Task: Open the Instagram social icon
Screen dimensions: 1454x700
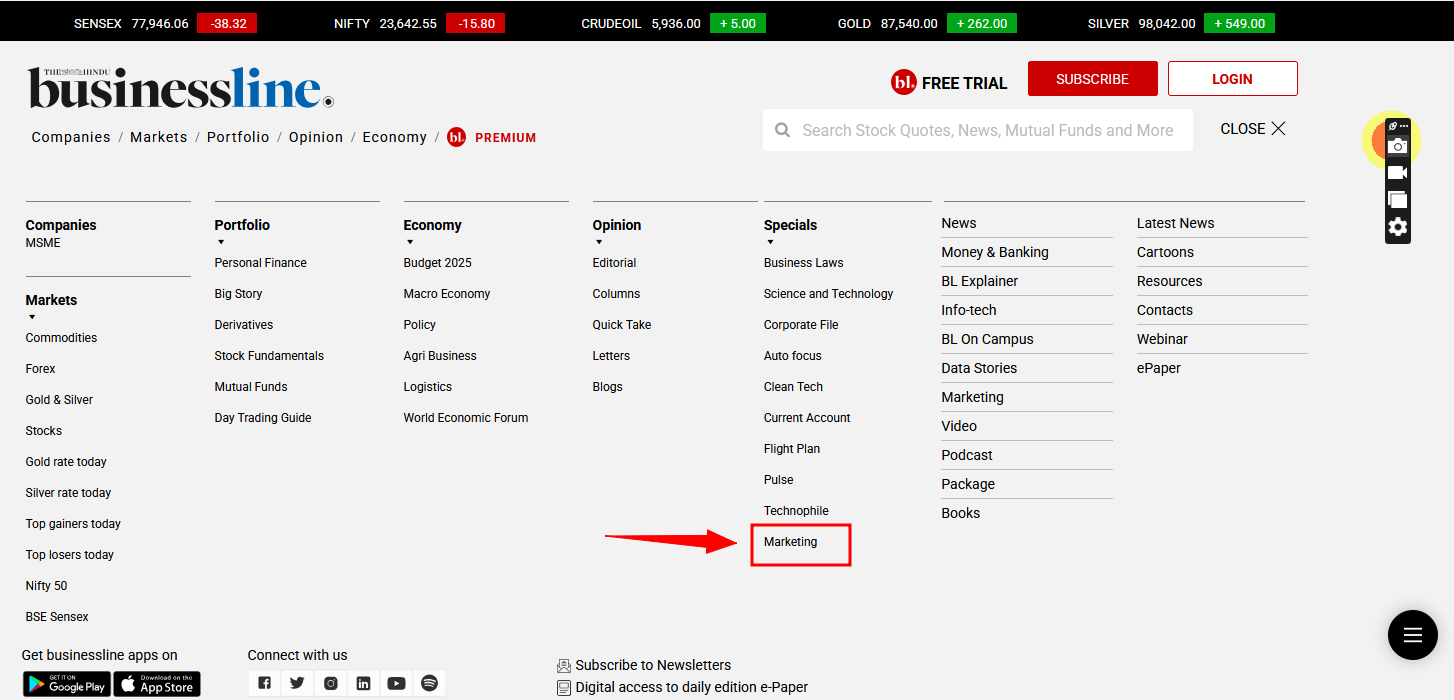Action: [330, 683]
